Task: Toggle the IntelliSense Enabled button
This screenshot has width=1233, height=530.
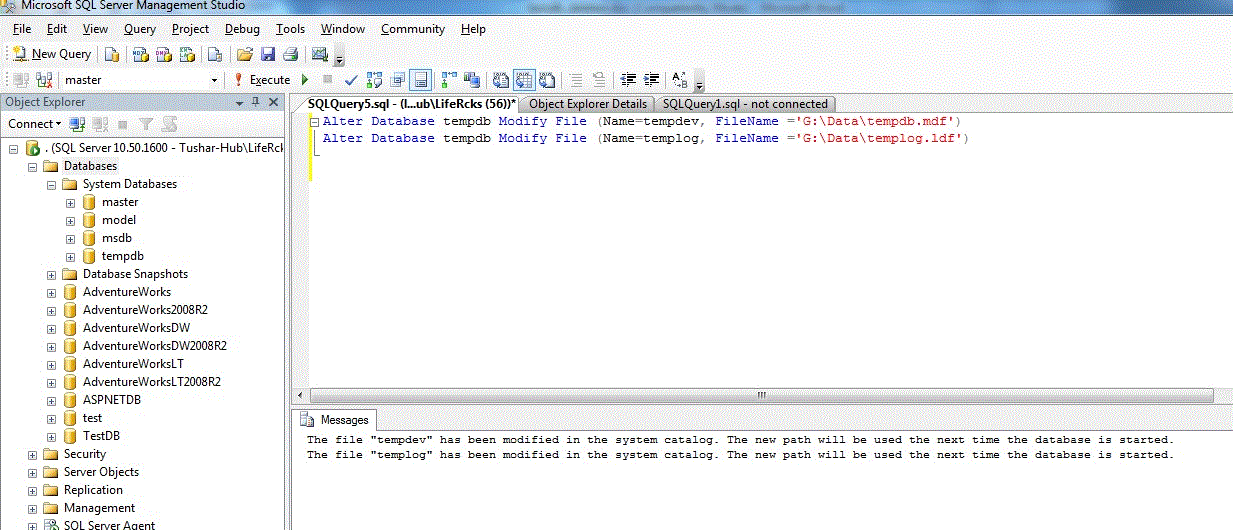Action: [420, 80]
